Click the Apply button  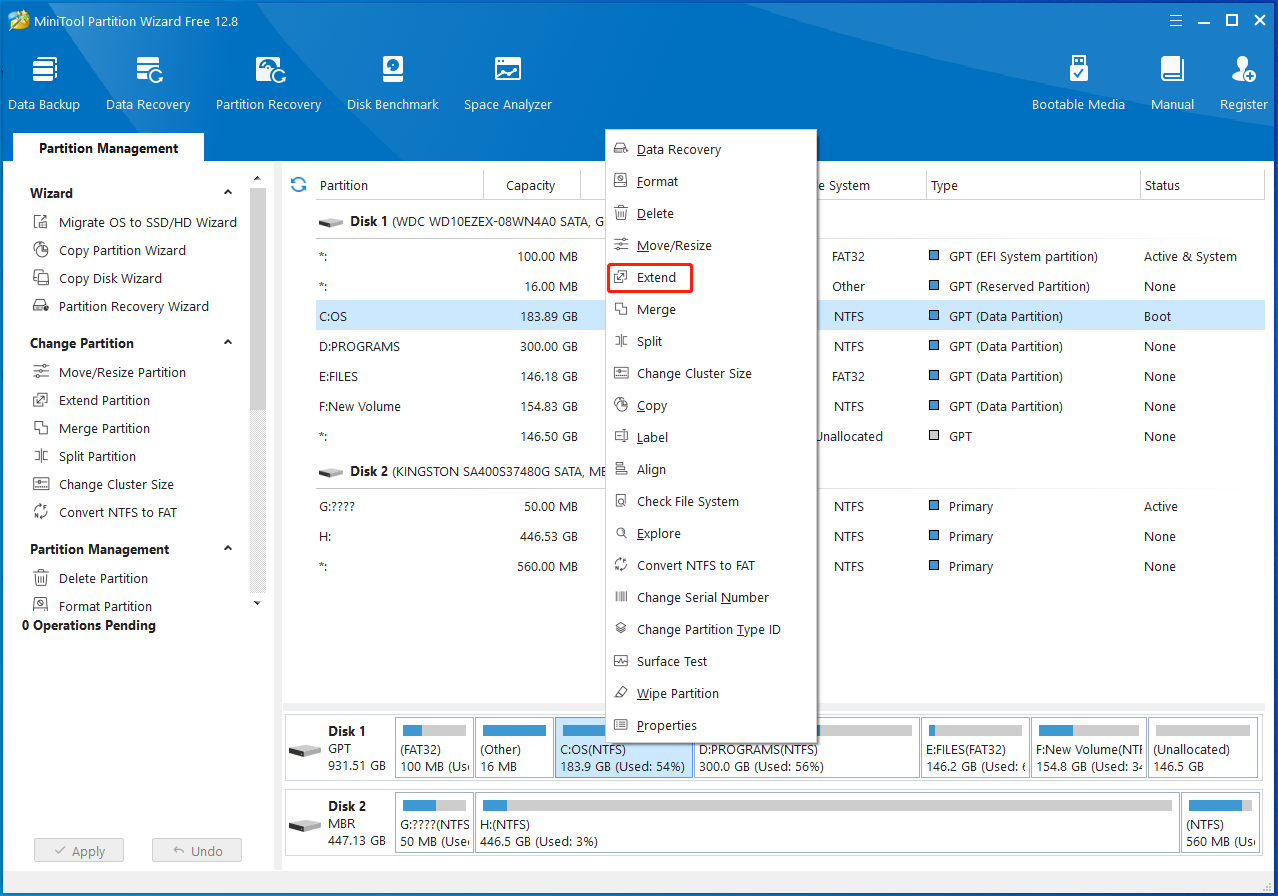coord(78,851)
